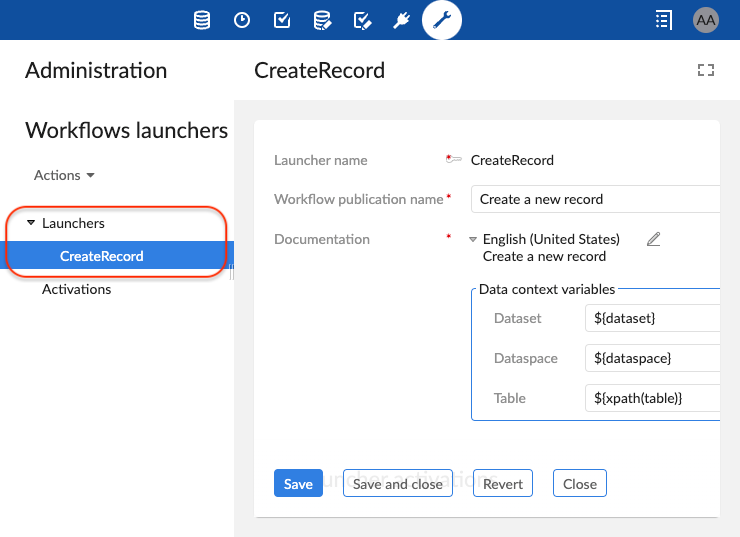740x537 pixels.
Task: Open the history clock icon in top bar
Action: click(242, 20)
